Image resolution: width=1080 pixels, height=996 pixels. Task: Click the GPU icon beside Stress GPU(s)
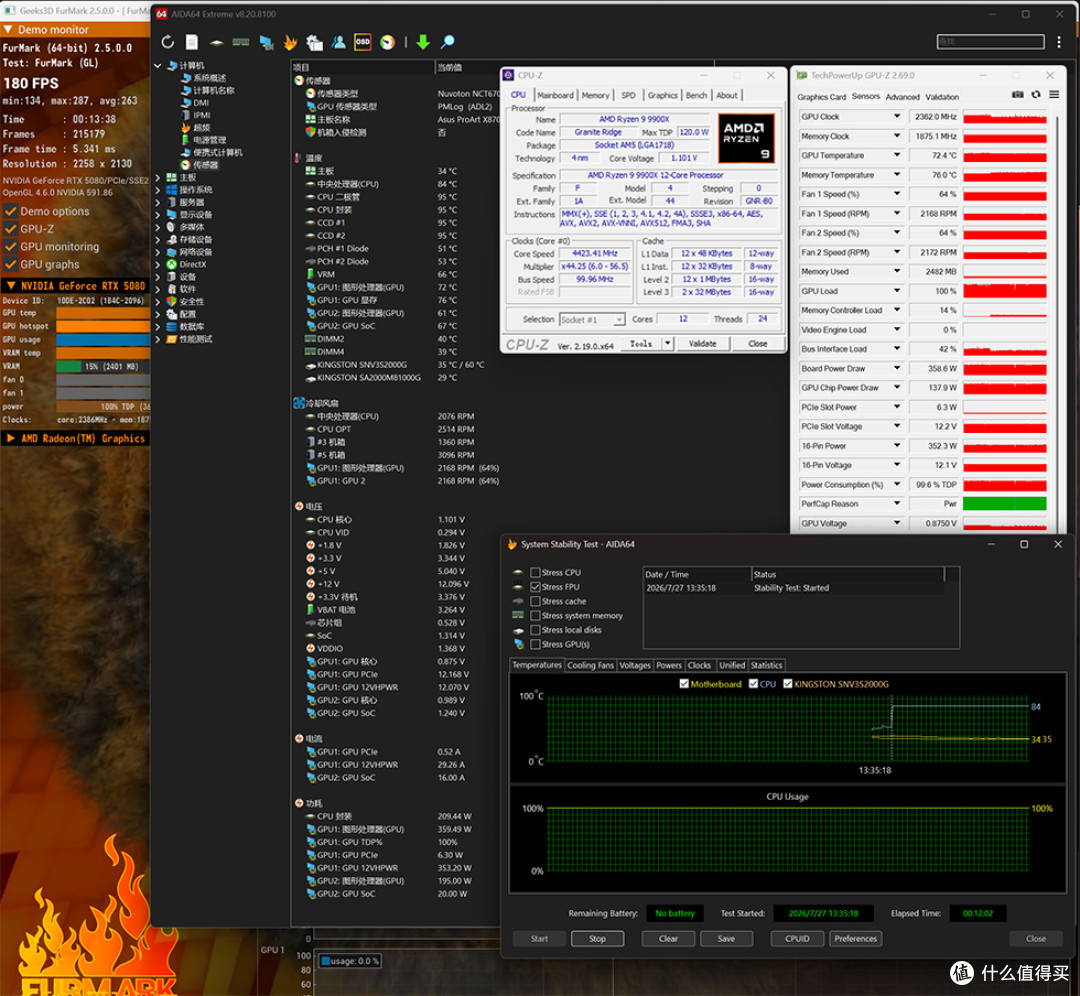(x=519, y=644)
